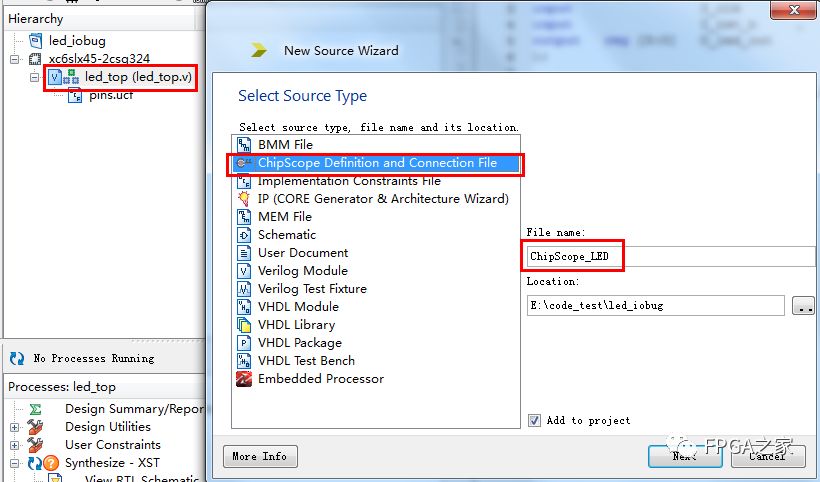Expand the Design Utilities process node
This screenshot has height=482, width=820.
(15, 427)
